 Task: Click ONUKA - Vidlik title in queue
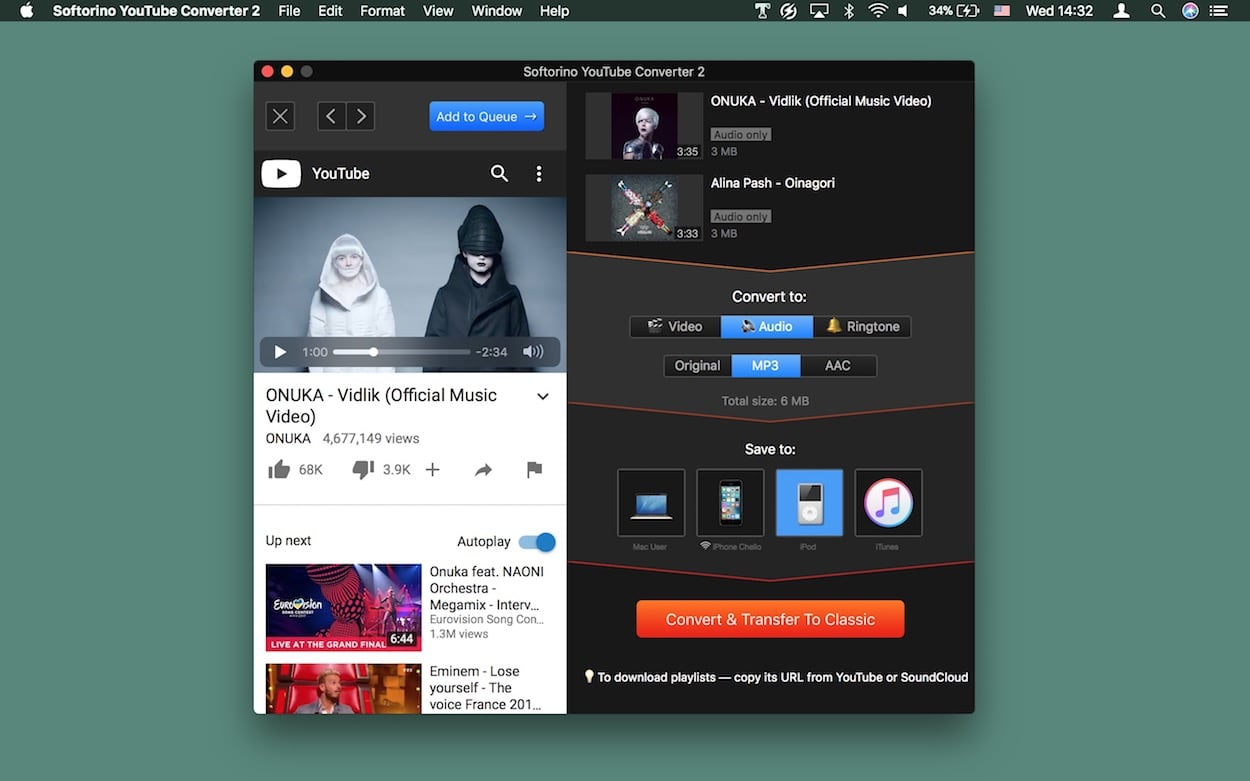pos(821,101)
